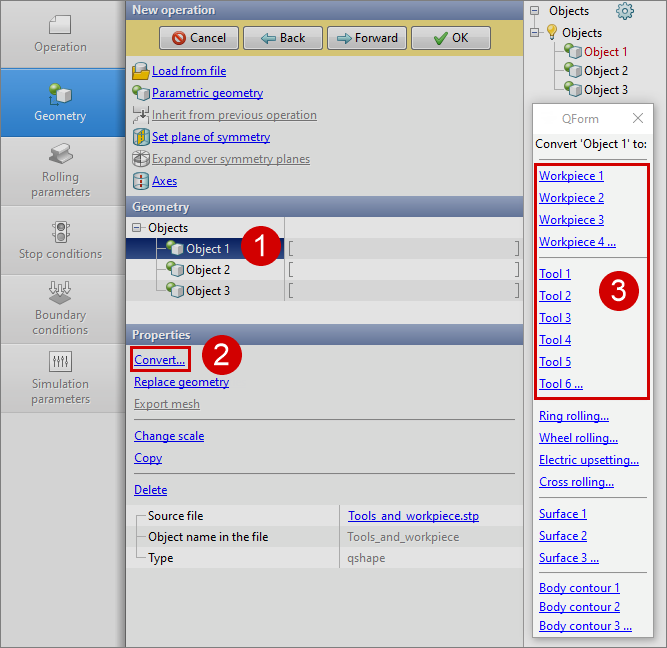The width and height of the screenshot is (667, 648).
Task: Open the settings gear above object tree
Action: point(625,11)
